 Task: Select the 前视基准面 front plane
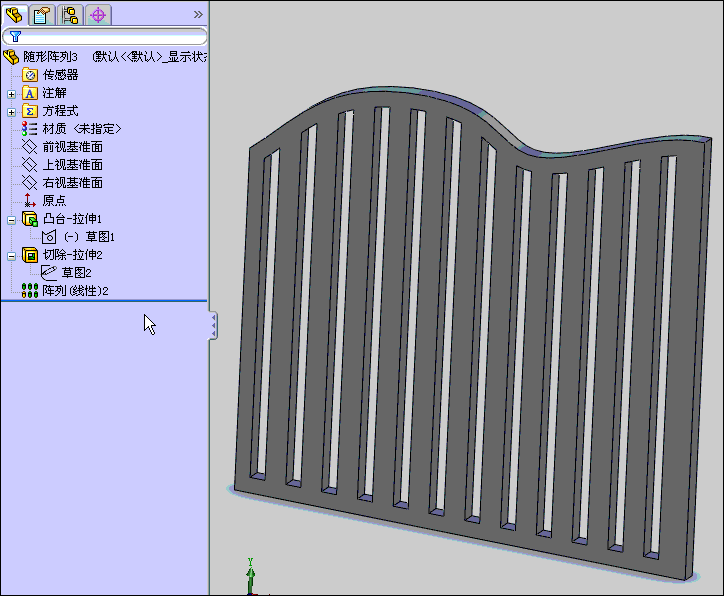pos(72,147)
